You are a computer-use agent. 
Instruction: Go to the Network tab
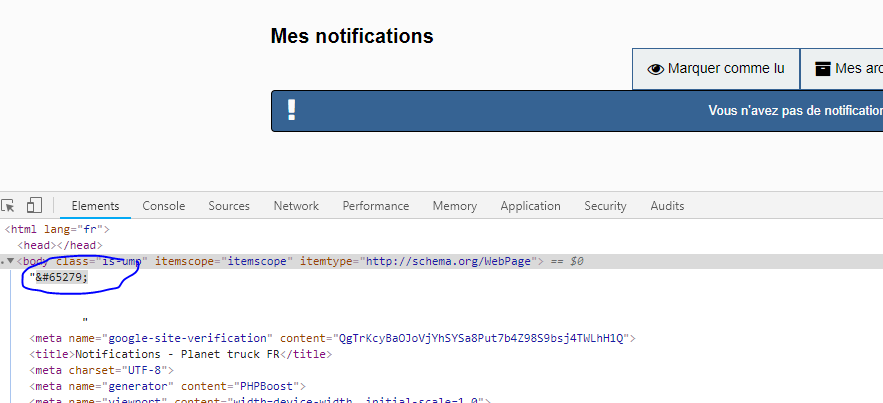coord(296,206)
